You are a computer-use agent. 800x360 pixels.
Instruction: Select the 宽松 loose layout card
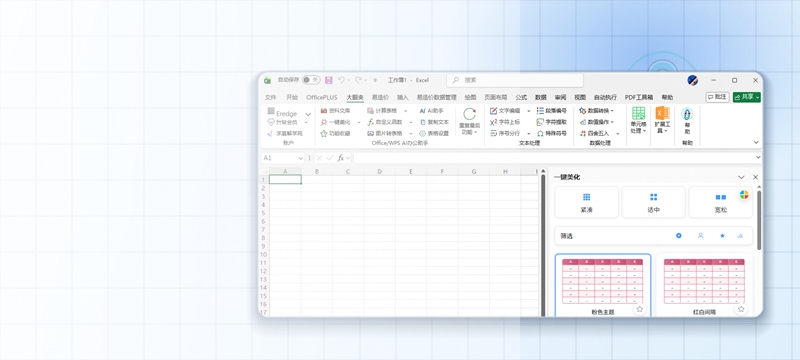[720, 202]
